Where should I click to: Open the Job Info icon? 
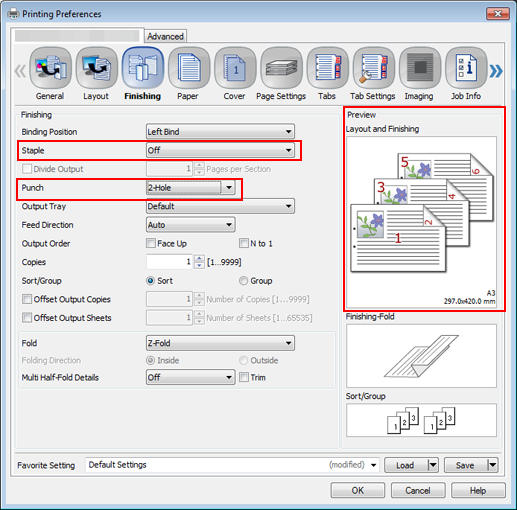click(466, 68)
